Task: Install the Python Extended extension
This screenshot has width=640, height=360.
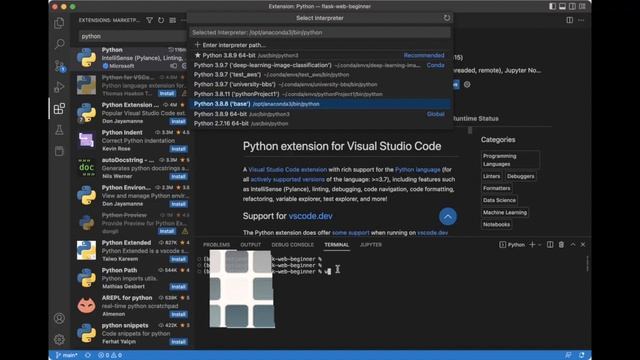Action: (x=178, y=259)
